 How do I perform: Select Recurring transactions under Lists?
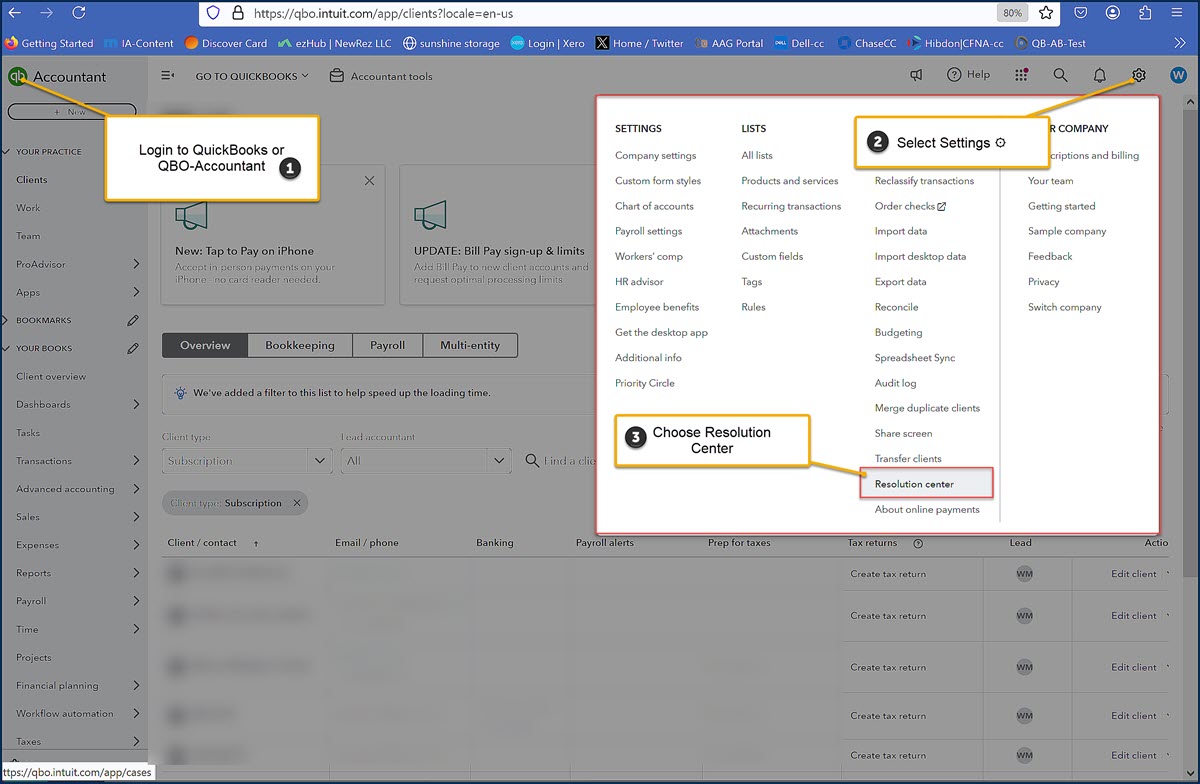pyautogui.click(x=791, y=206)
